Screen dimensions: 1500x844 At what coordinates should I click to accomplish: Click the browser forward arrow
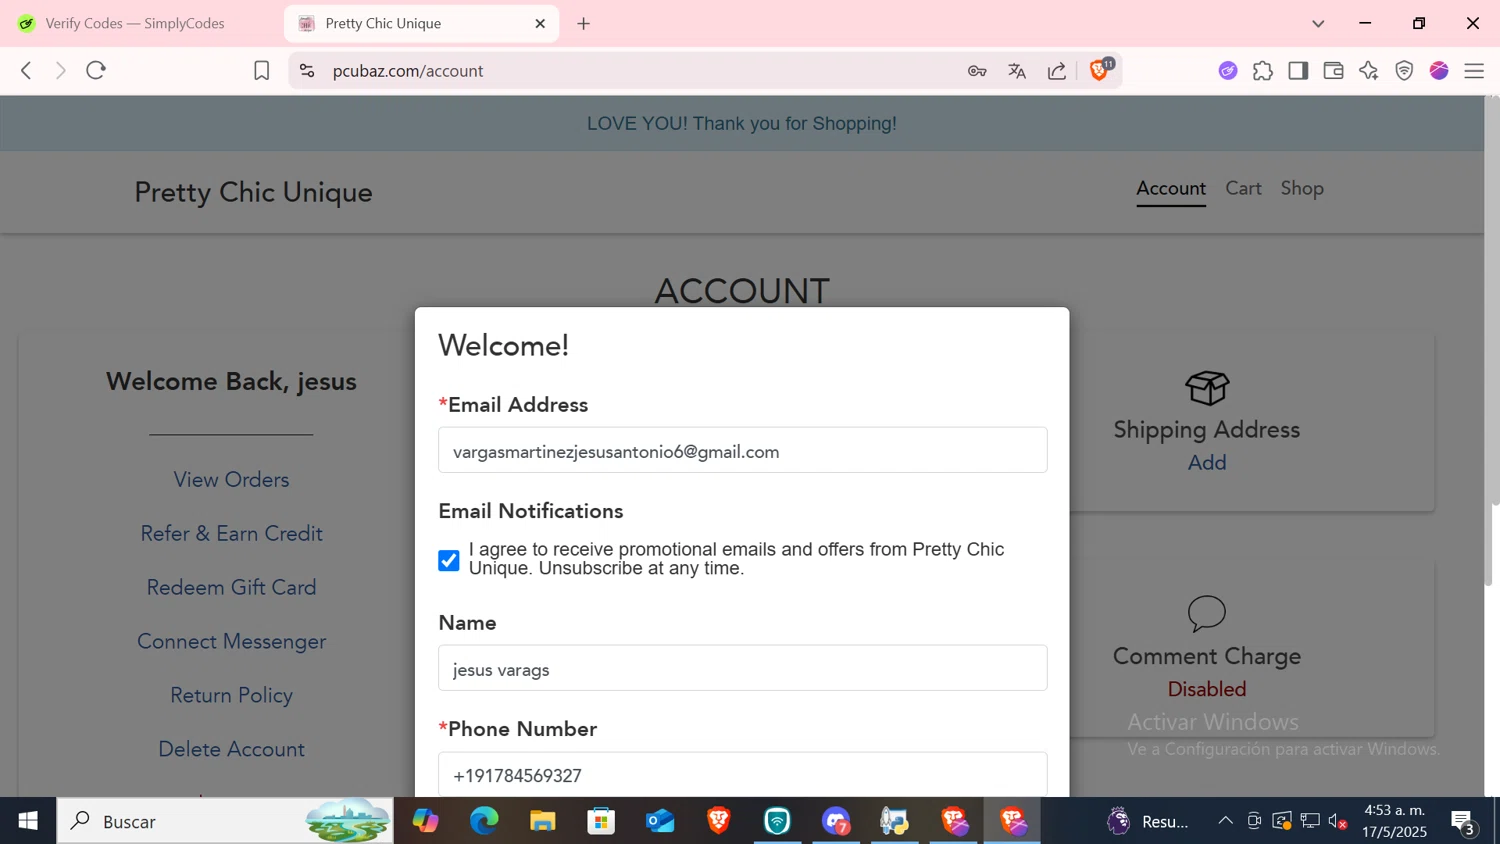click(61, 70)
